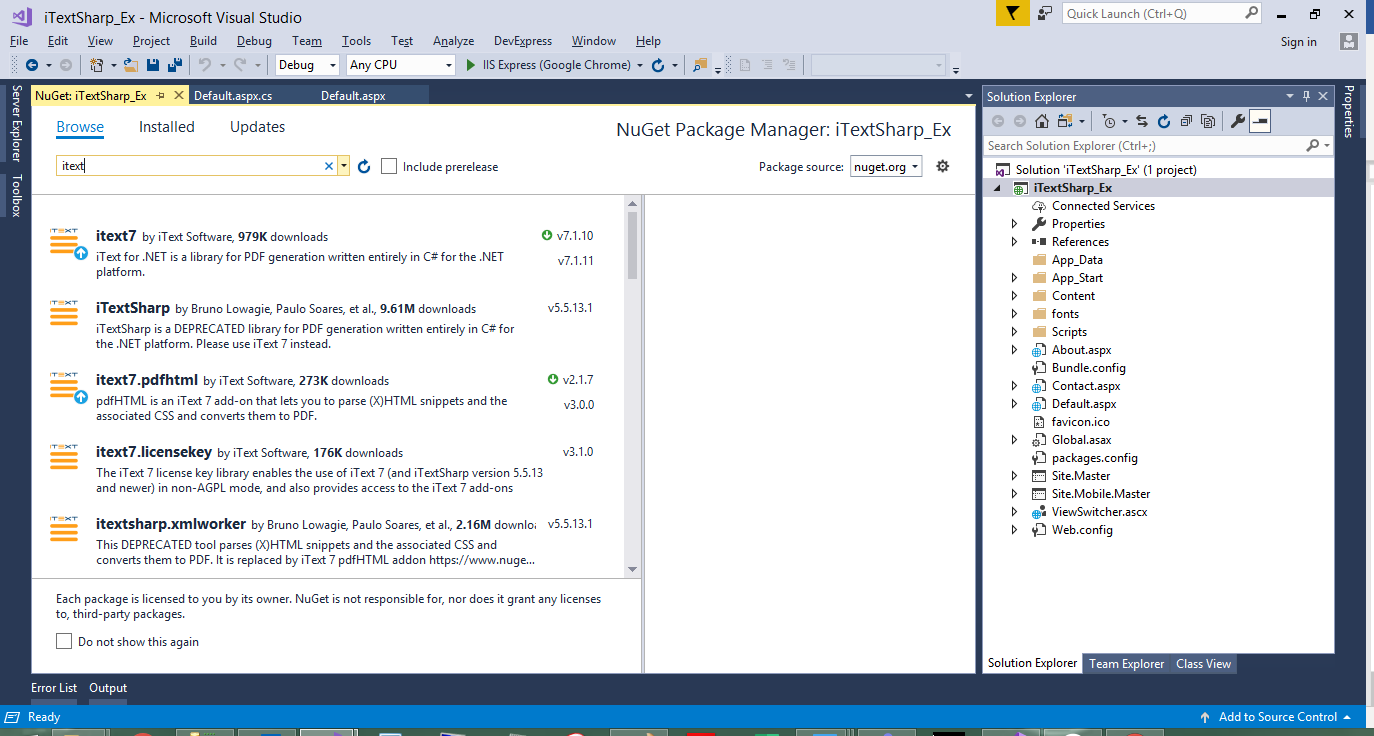Click the Quick Launch magnifier icon
This screenshot has width=1374, height=736.
tap(1251, 13)
